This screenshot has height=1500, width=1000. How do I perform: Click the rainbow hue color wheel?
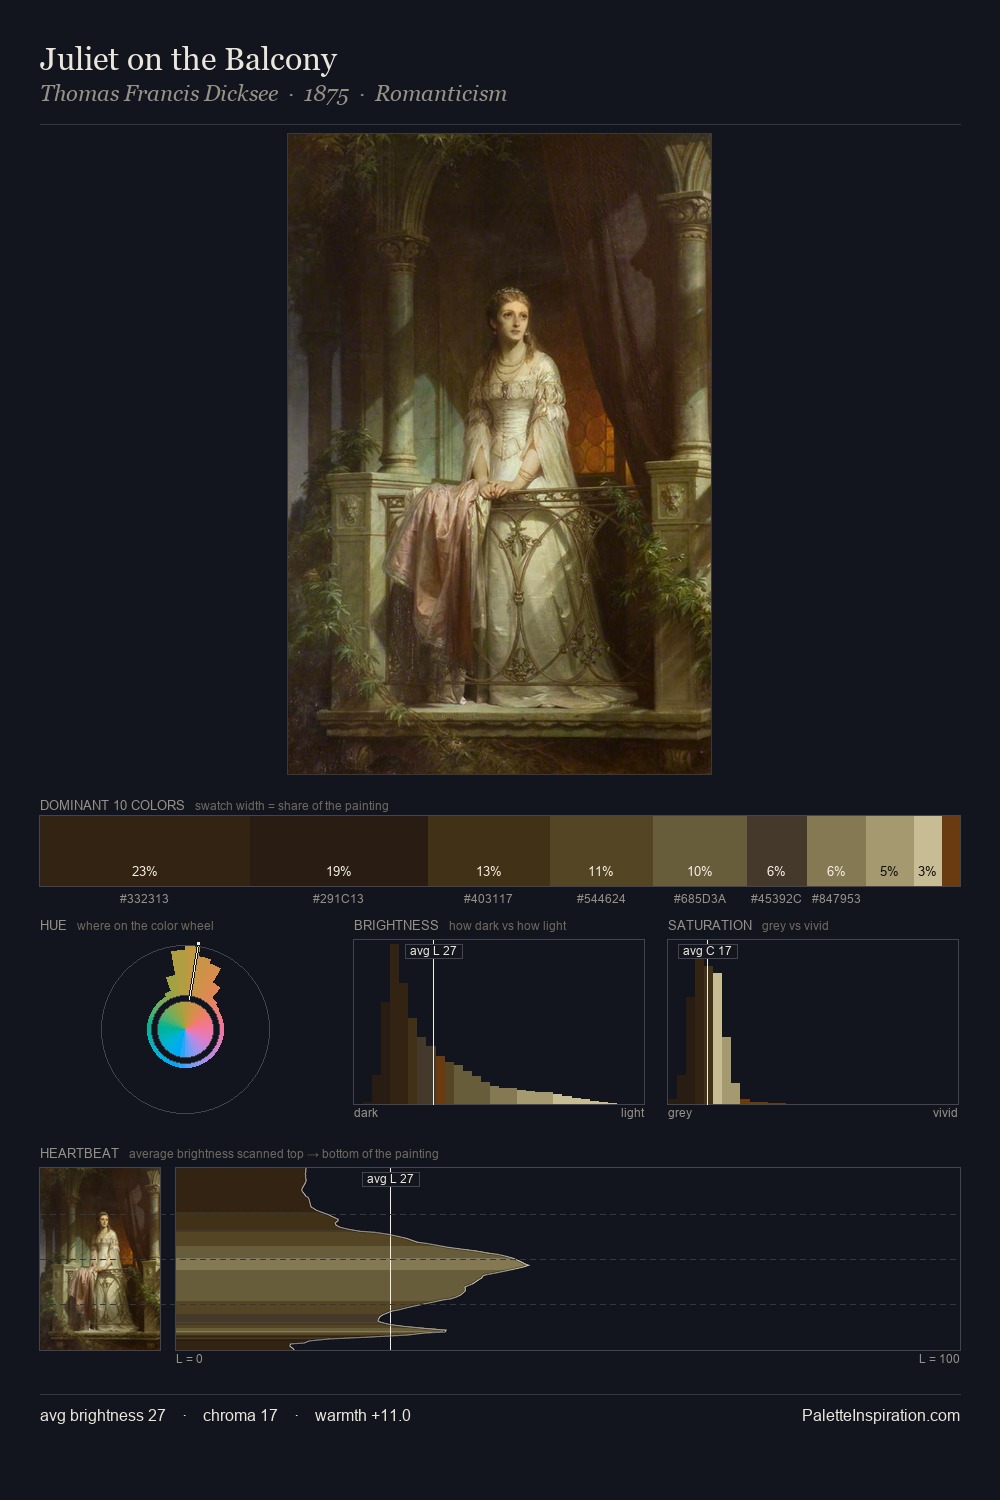(x=185, y=1030)
